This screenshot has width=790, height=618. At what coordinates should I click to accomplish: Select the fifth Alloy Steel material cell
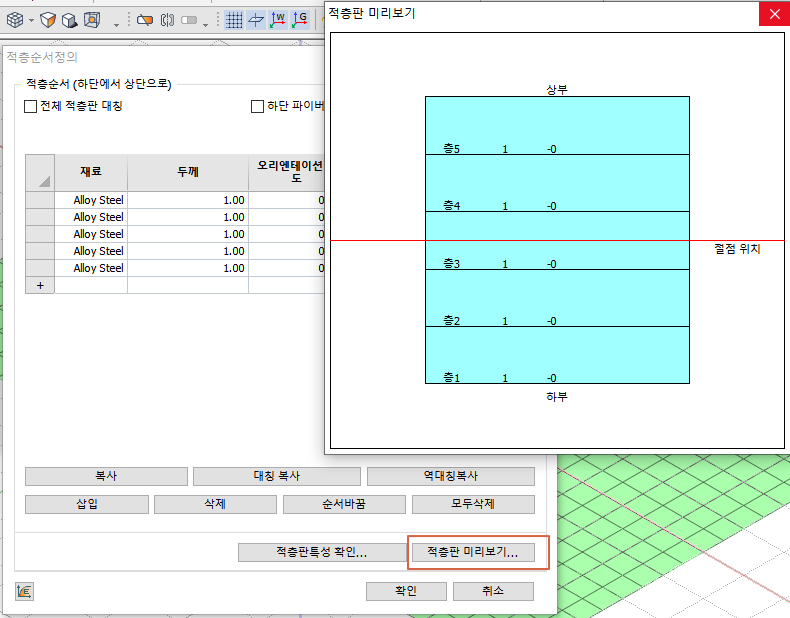[91, 268]
